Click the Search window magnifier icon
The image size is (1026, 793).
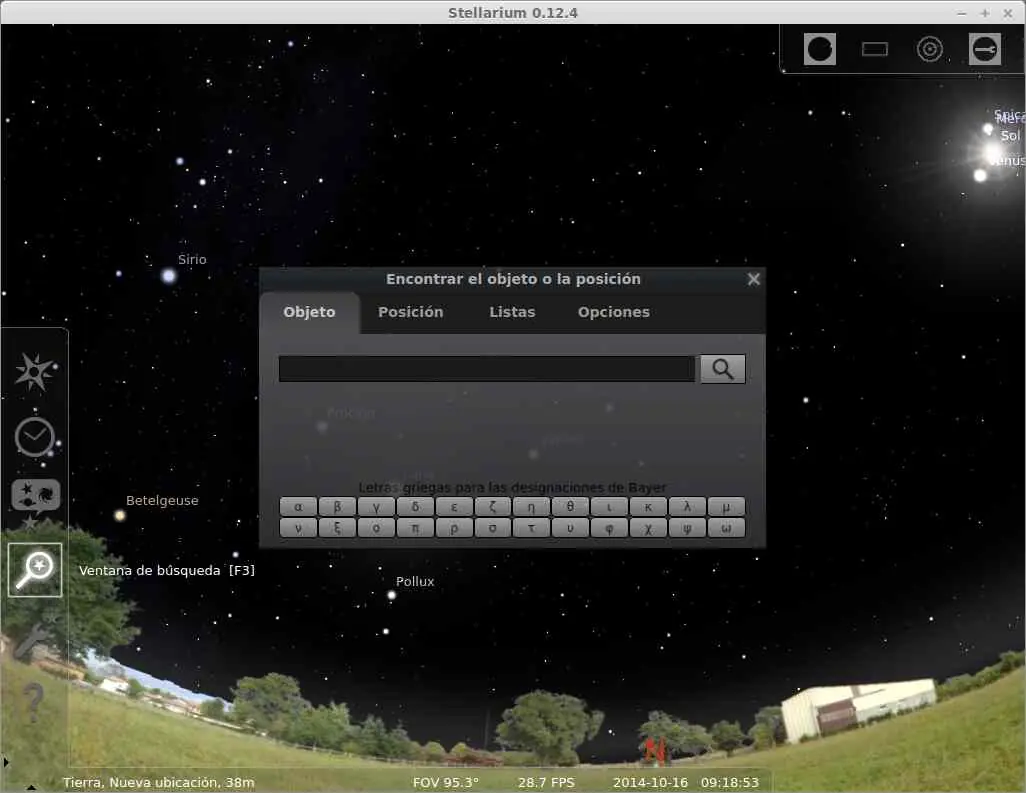coord(35,570)
